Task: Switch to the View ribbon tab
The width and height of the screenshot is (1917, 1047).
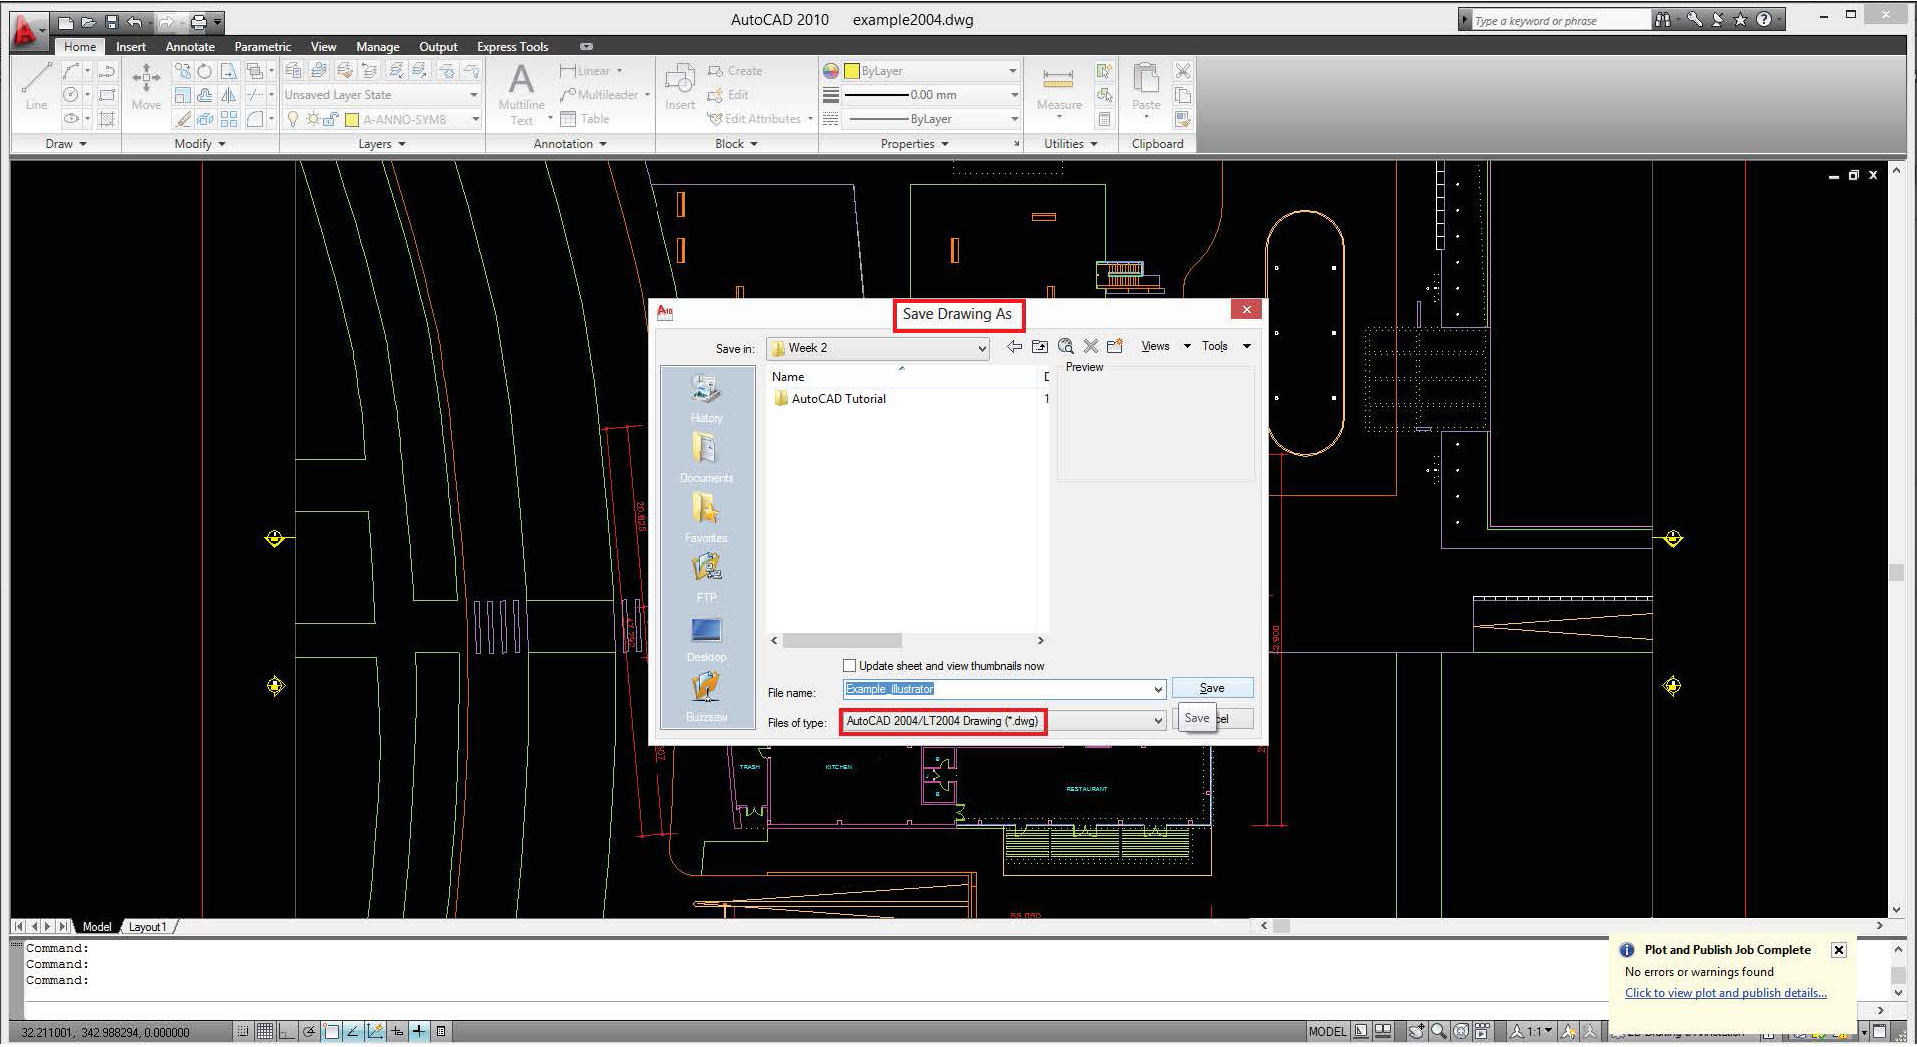Action: click(323, 47)
